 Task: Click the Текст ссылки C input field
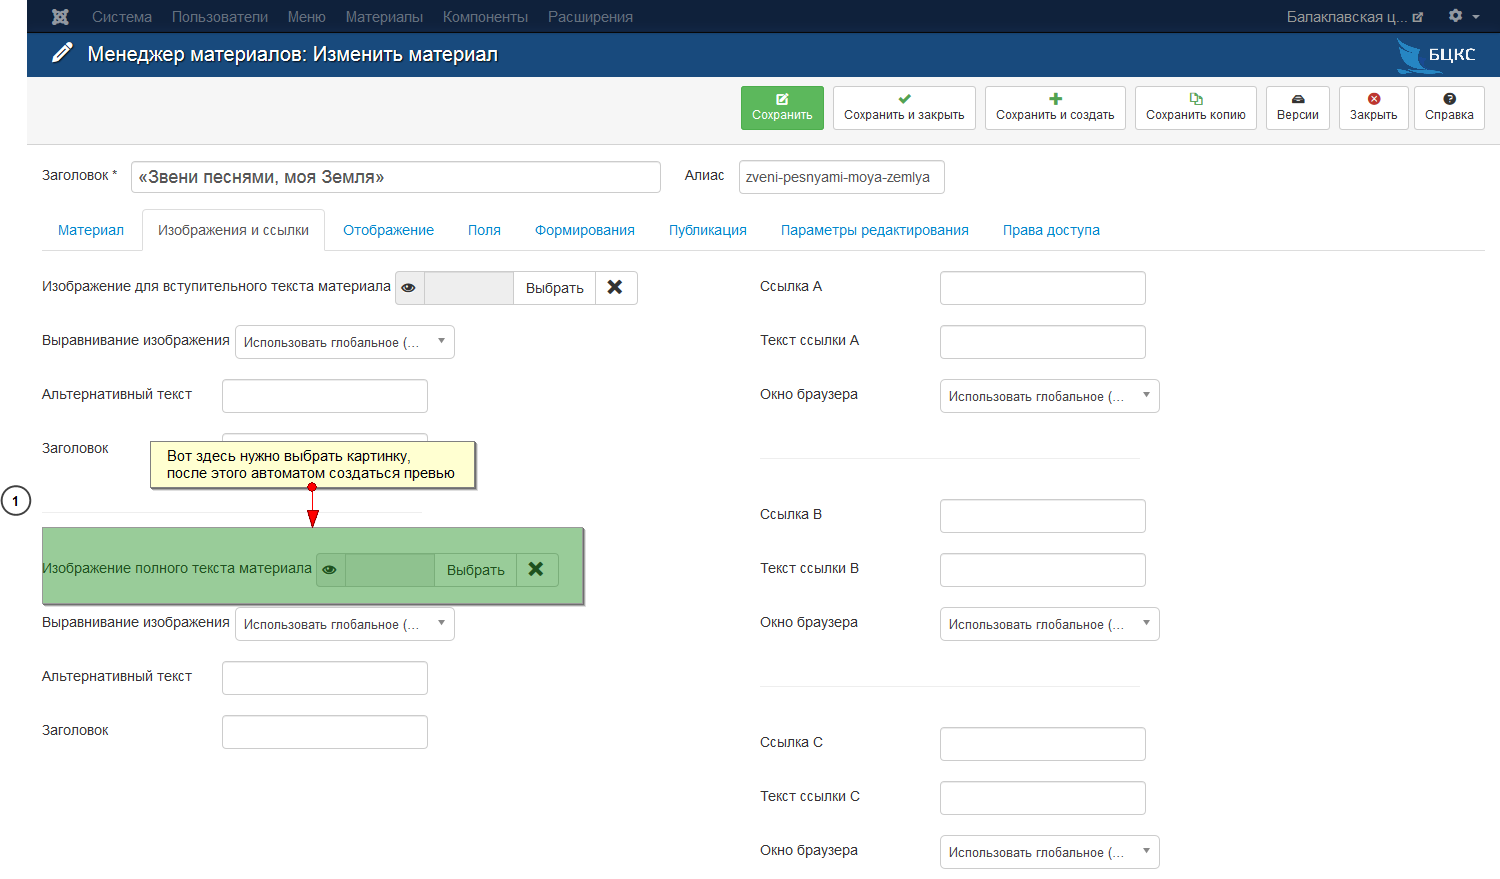click(1043, 798)
